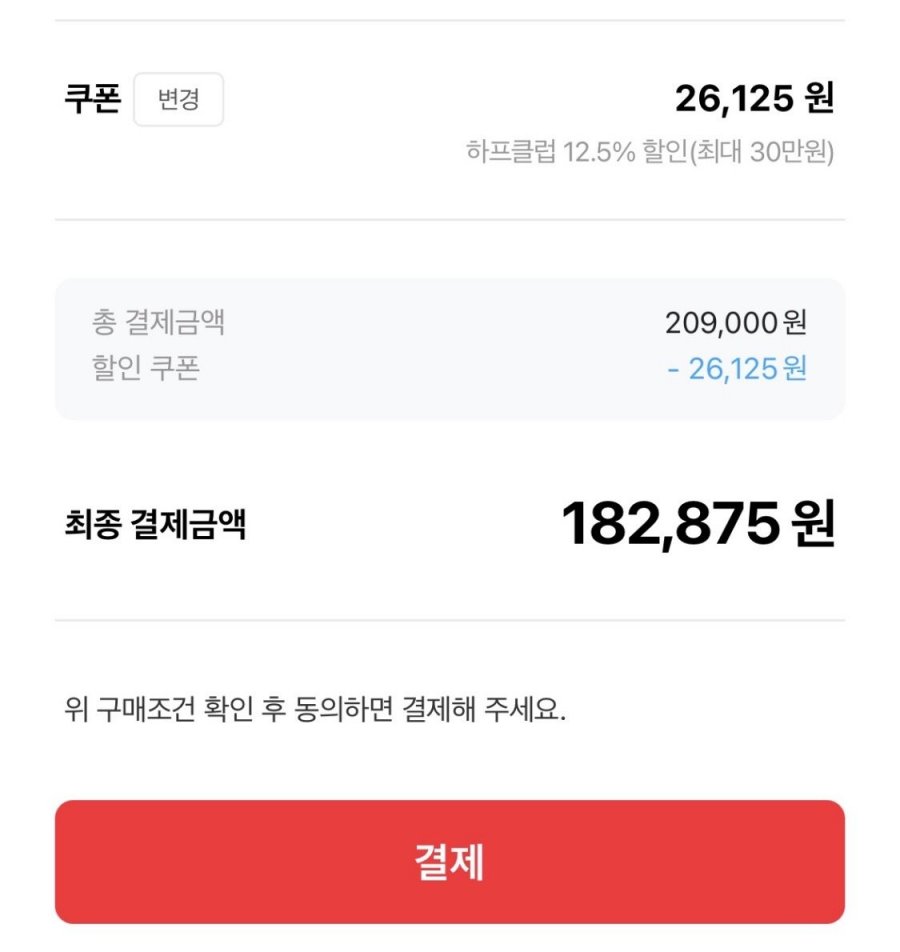Click the 쿠폰 section label
This screenshot has height=952, width=900.
coord(92,100)
